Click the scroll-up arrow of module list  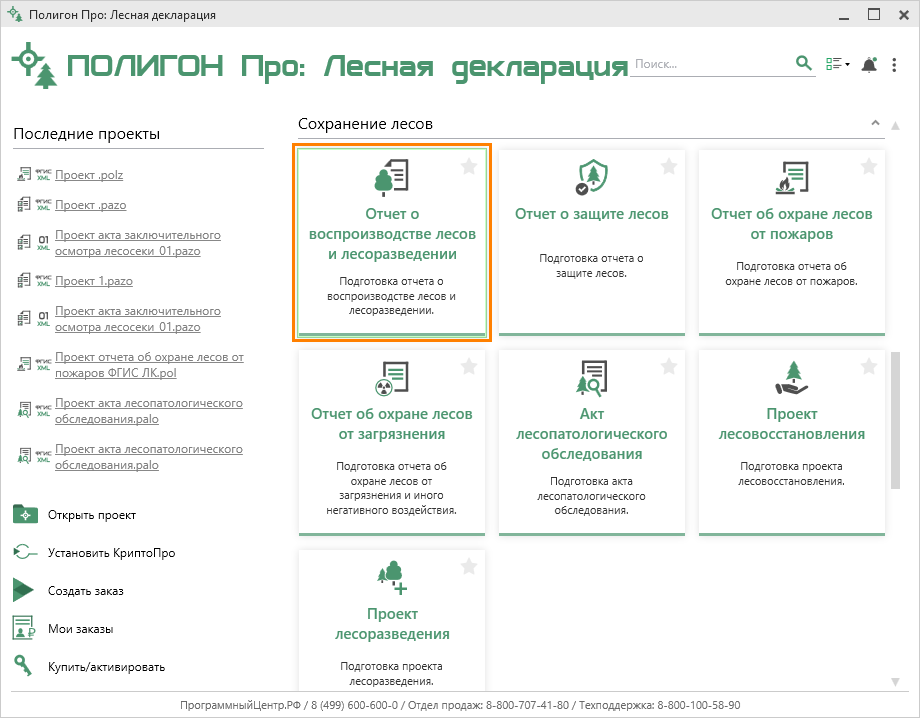point(895,126)
